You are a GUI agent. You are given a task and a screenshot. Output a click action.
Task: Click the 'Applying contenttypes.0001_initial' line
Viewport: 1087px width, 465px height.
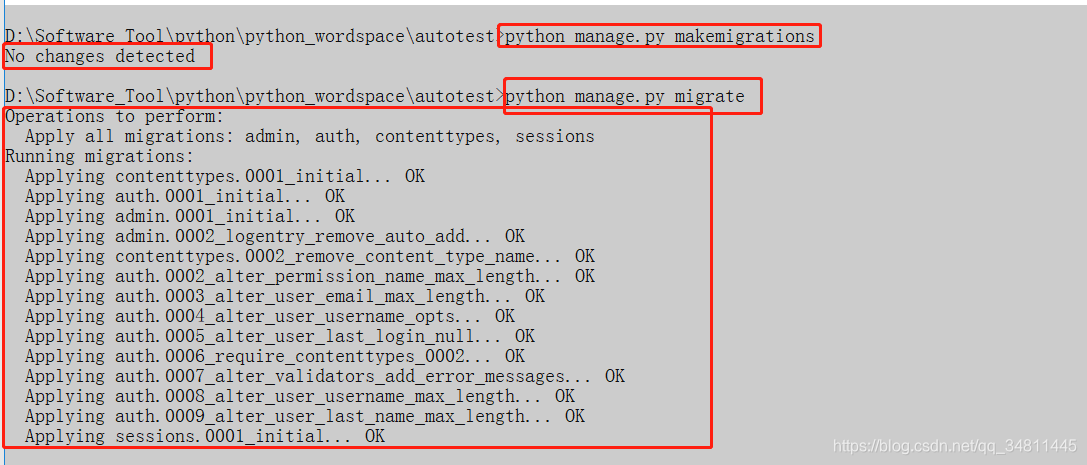(x=225, y=177)
